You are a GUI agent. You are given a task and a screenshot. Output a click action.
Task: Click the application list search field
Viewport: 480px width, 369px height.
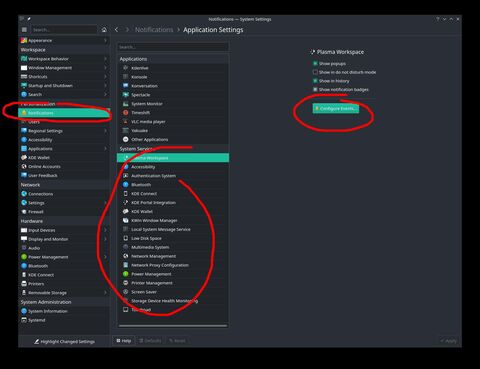173,47
